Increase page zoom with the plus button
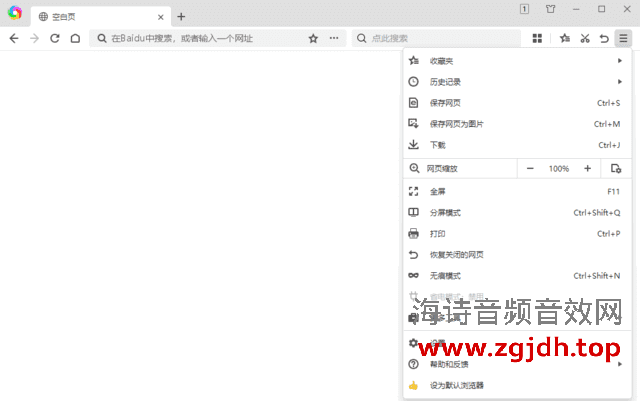Screen dimensions: 640x401 587,168
